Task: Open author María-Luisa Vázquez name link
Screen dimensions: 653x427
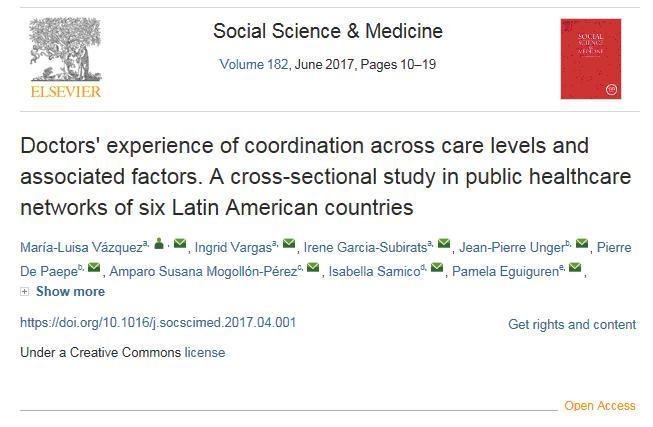Action: (82, 247)
